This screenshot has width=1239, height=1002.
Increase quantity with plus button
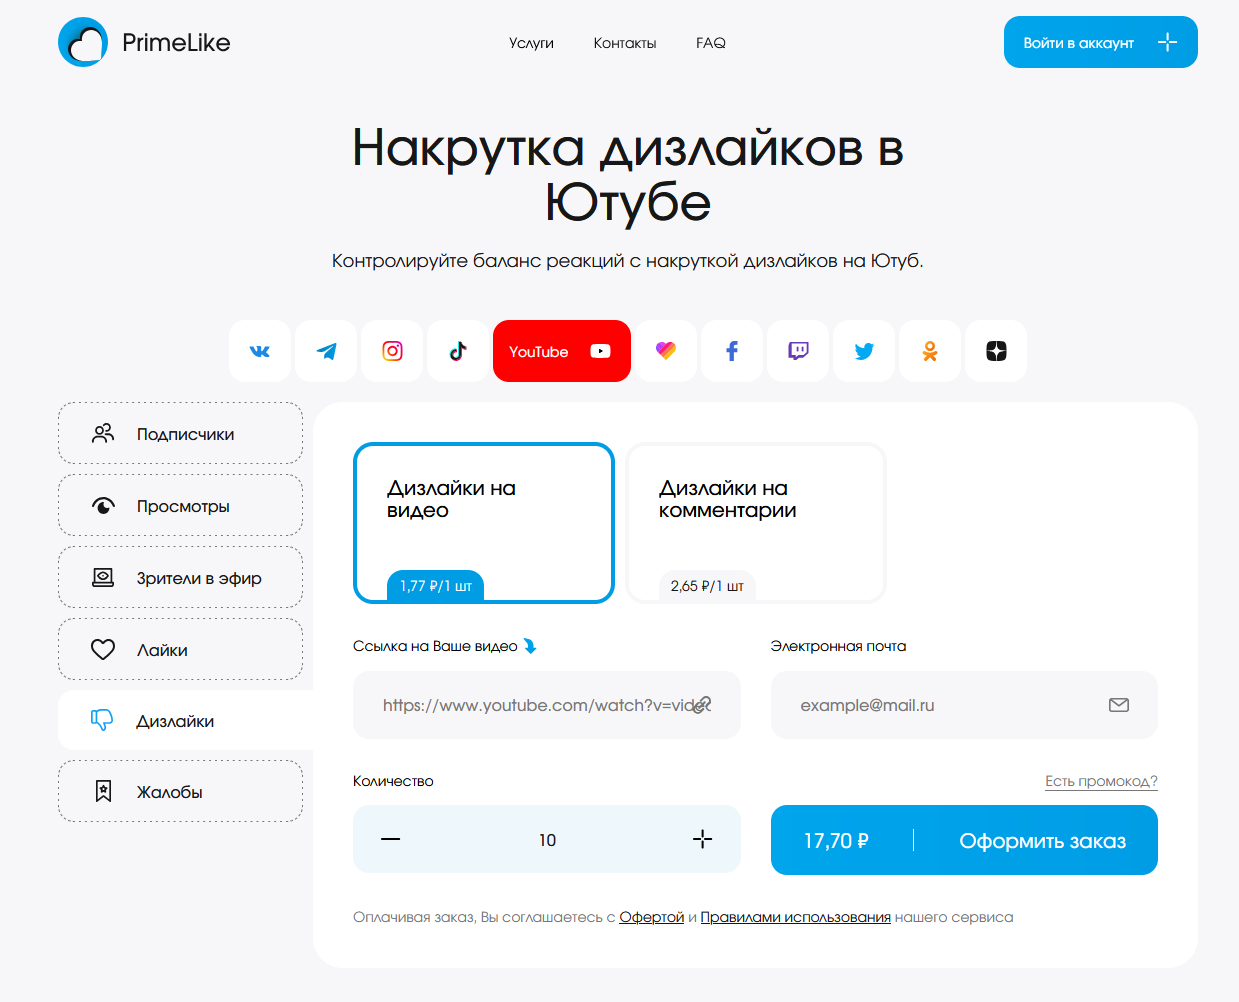pyautogui.click(x=703, y=839)
